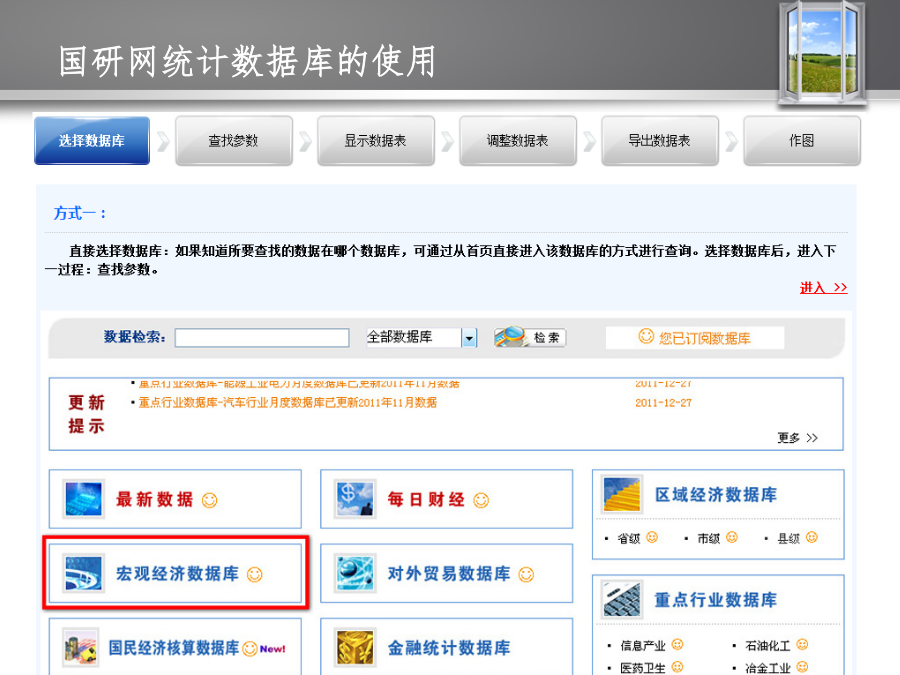The width and height of the screenshot is (900, 675).
Task: Click the smiley icon next to 县级
Action: pyautogui.click(x=812, y=537)
